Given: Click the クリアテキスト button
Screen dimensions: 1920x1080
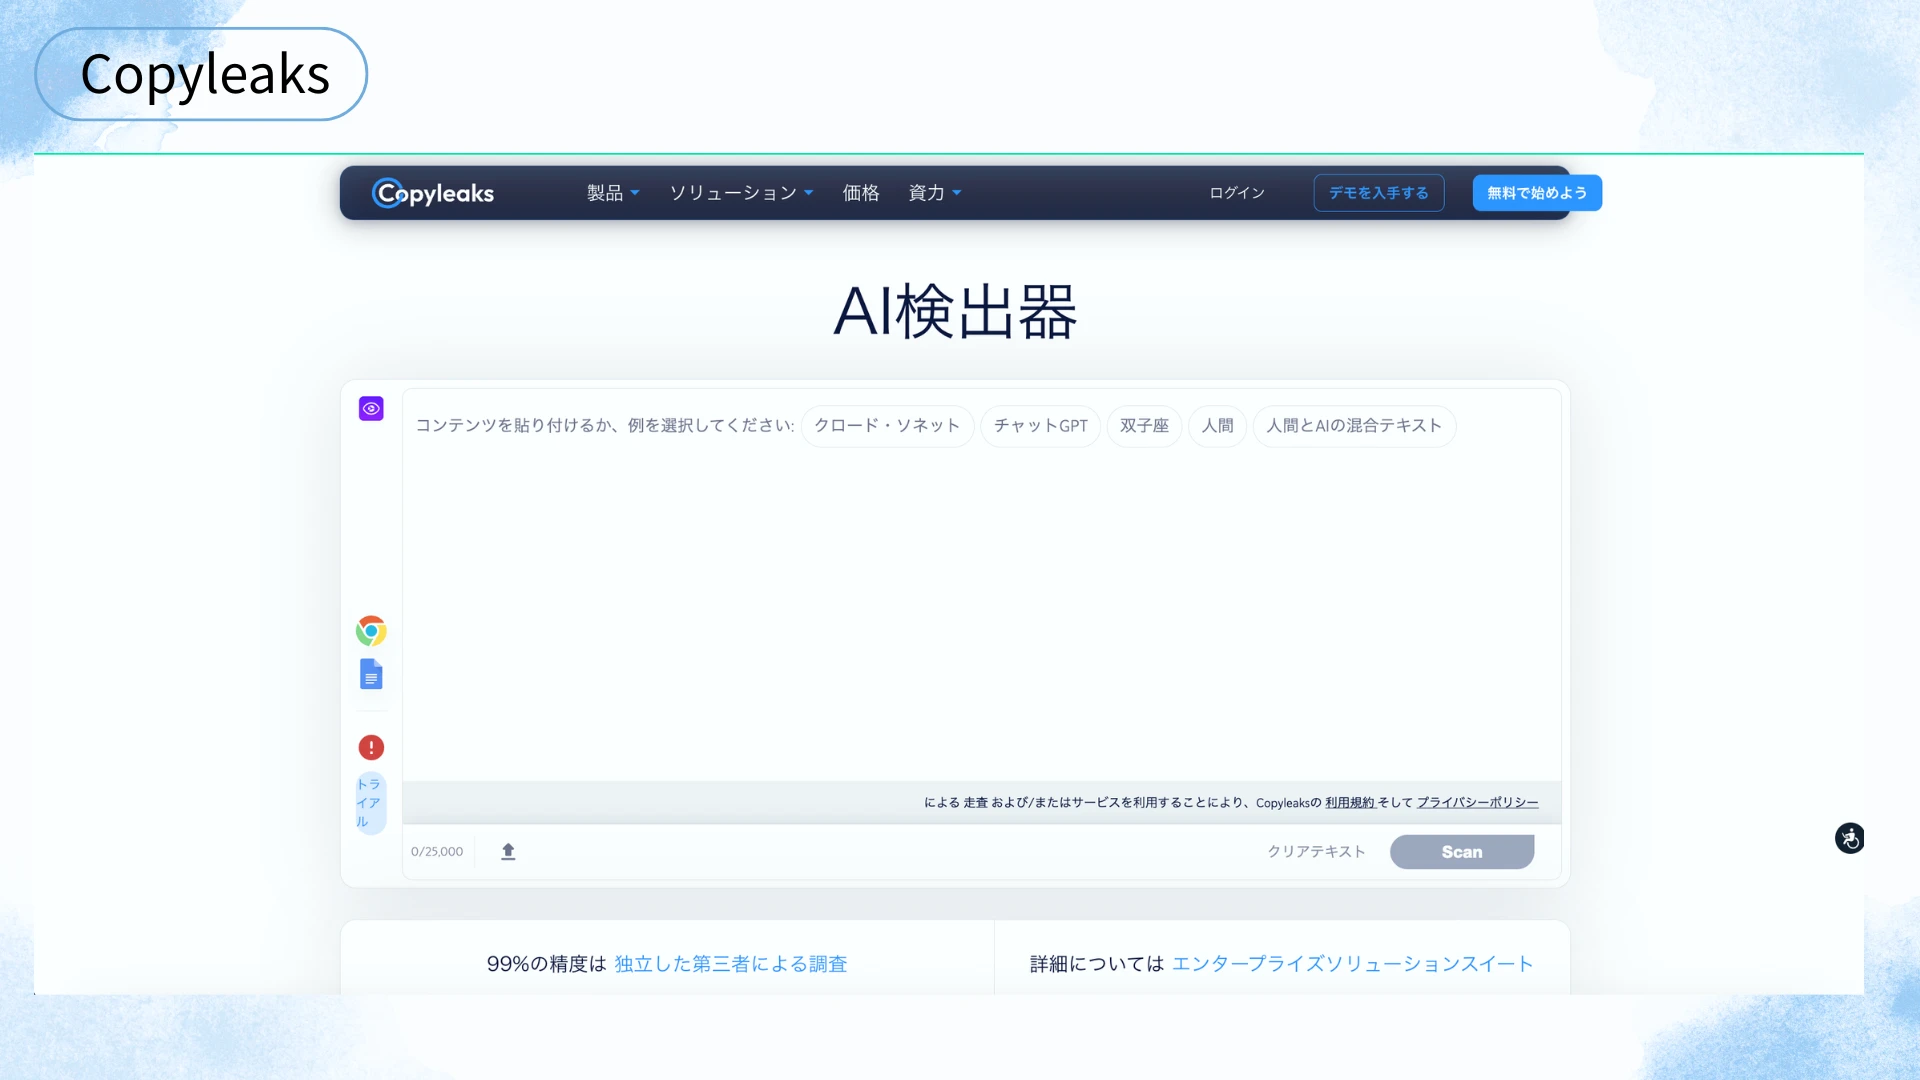Looking at the screenshot, I should click(1316, 851).
